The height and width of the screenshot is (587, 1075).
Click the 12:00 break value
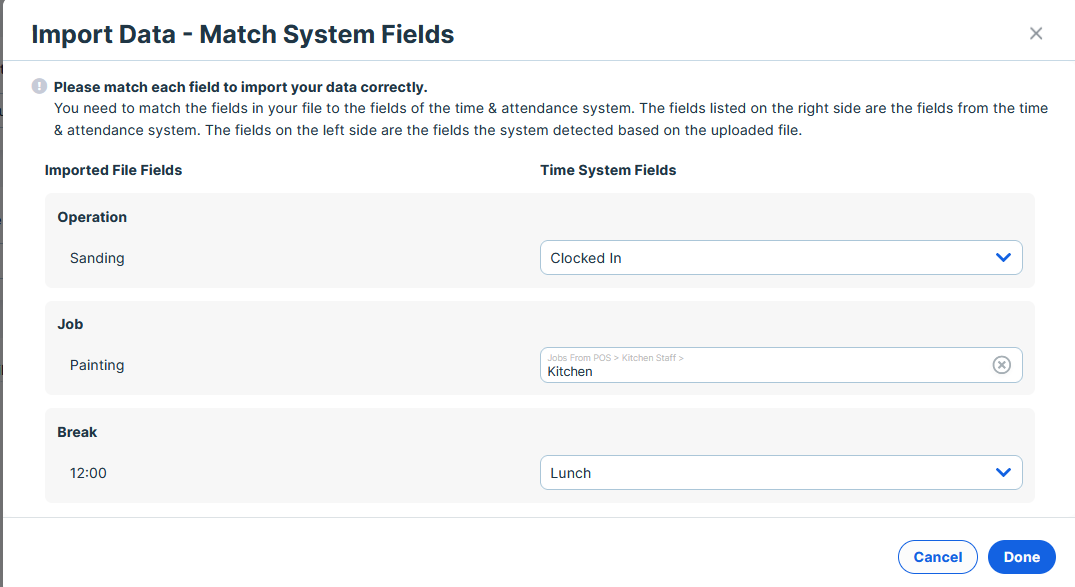[88, 473]
